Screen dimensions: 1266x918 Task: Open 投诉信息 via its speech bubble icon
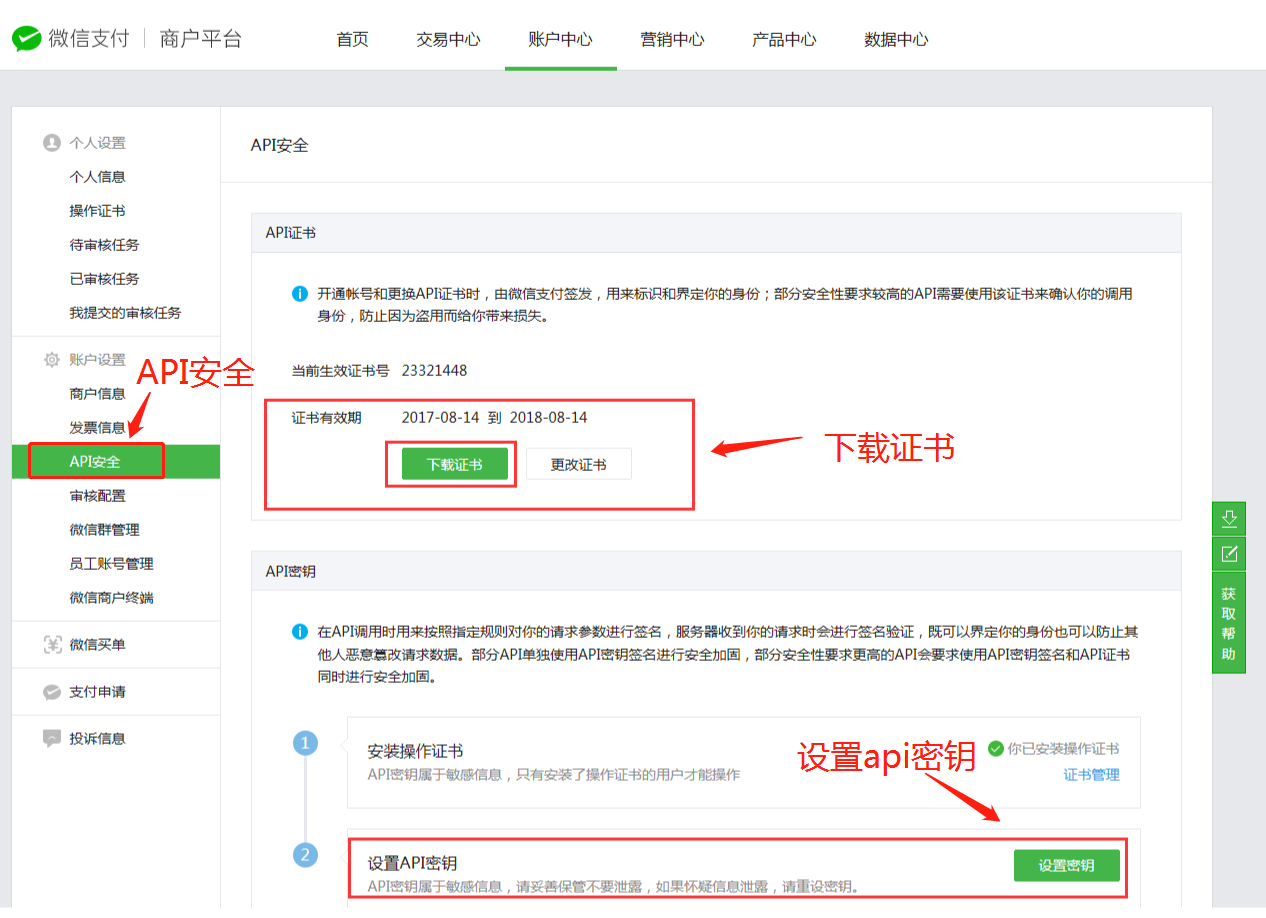tap(52, 739)
